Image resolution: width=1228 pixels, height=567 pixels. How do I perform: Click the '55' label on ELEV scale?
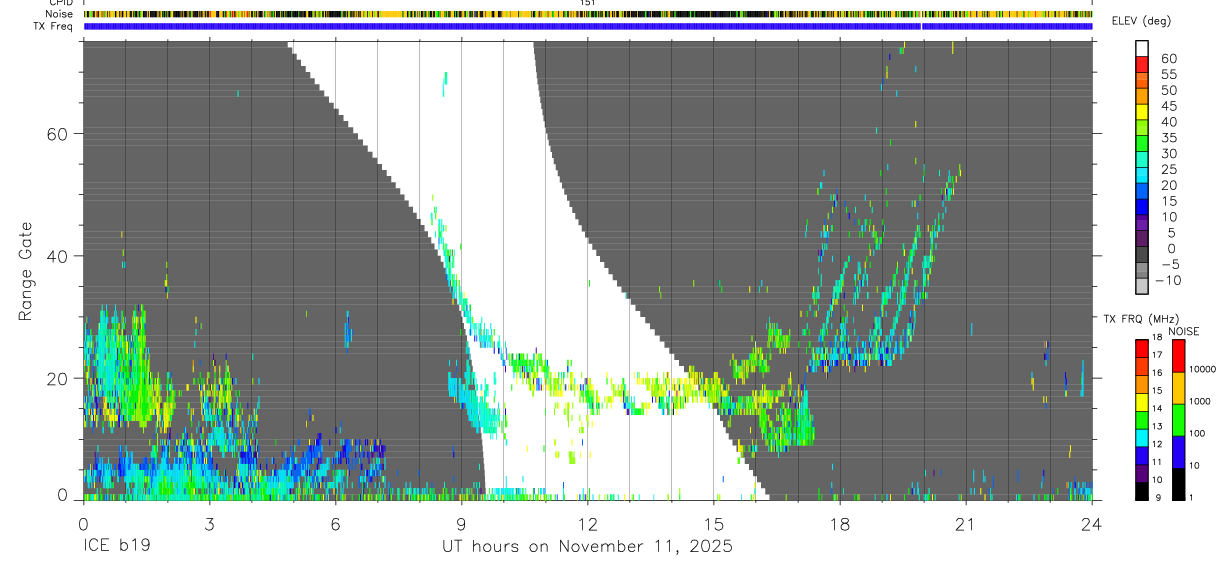[x=1168, y=74]
